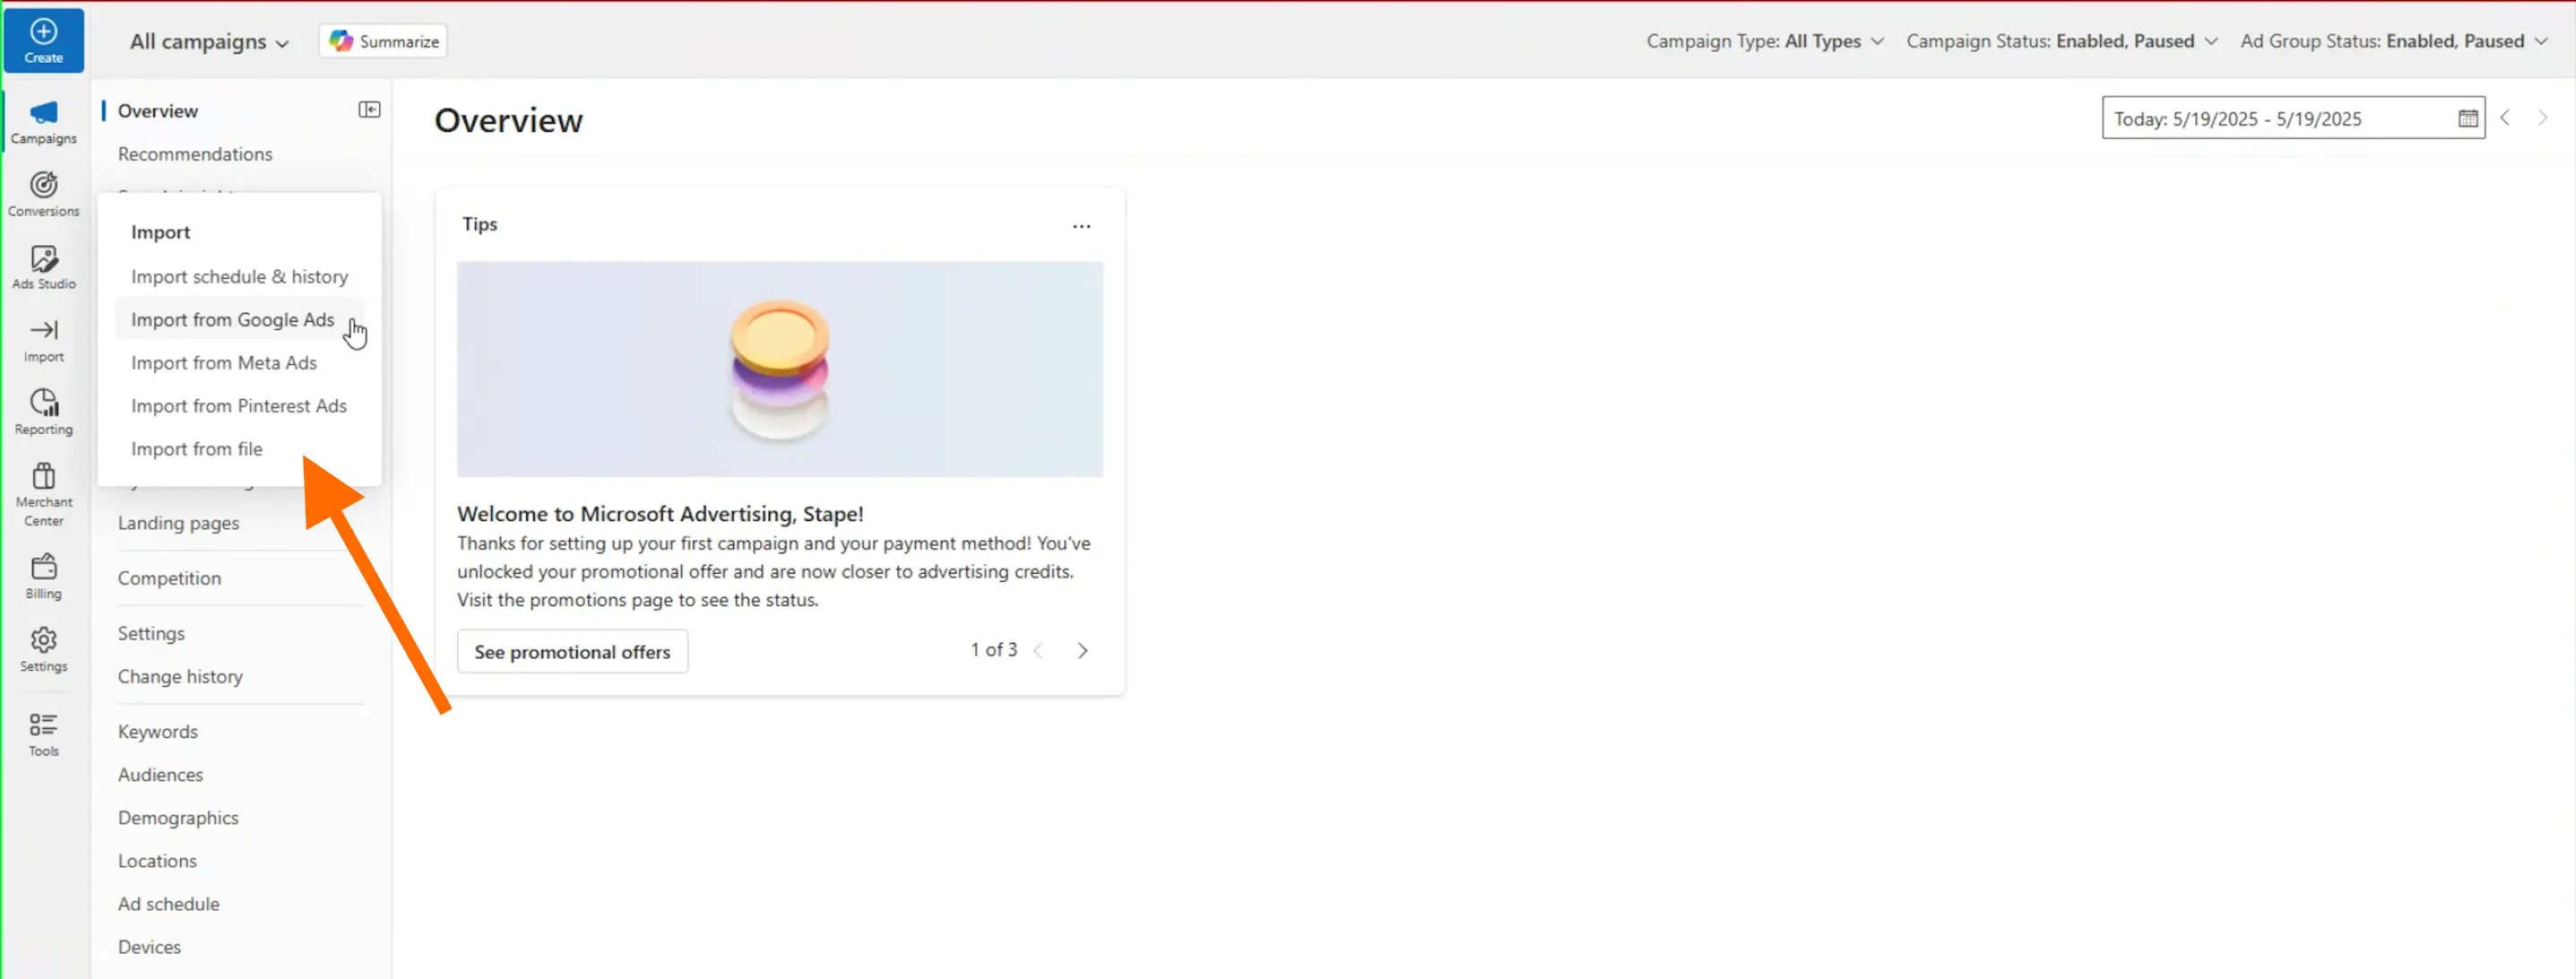The width and height of the screenshot is (2576, 979).
Task: Open the Billing sidebar icon
Action: tap(43, 568)
